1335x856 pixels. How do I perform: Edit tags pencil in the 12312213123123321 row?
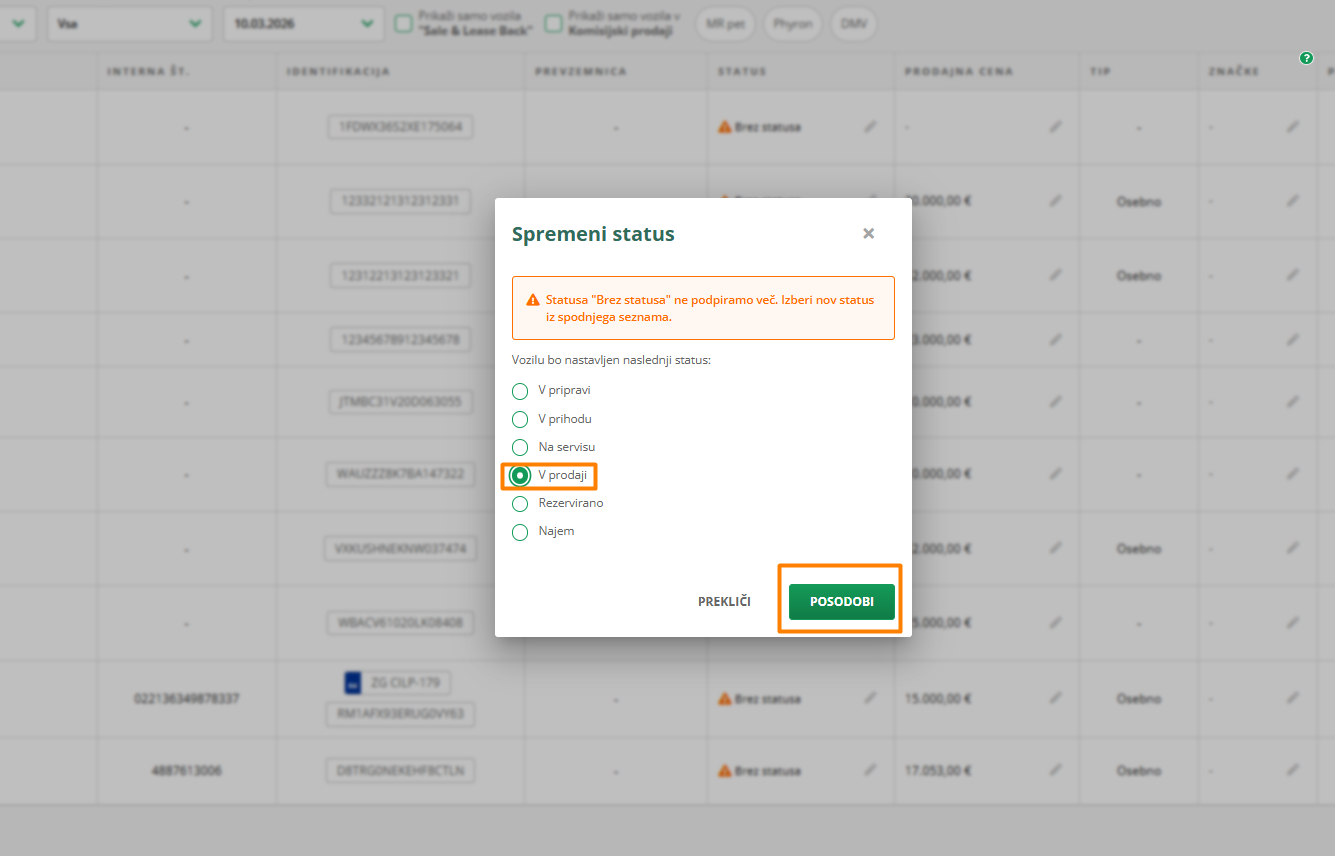1293,275
